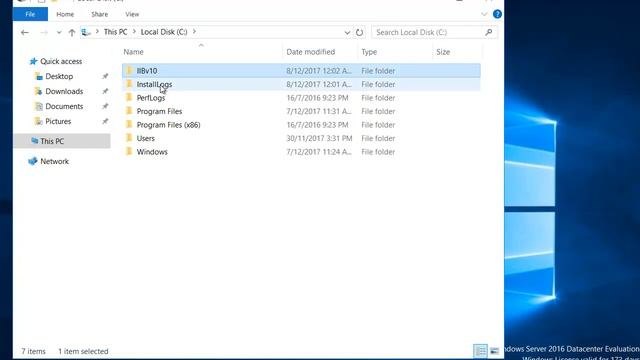
Task: Click the Program Files folder icon
Action: [x=129, y=111]
